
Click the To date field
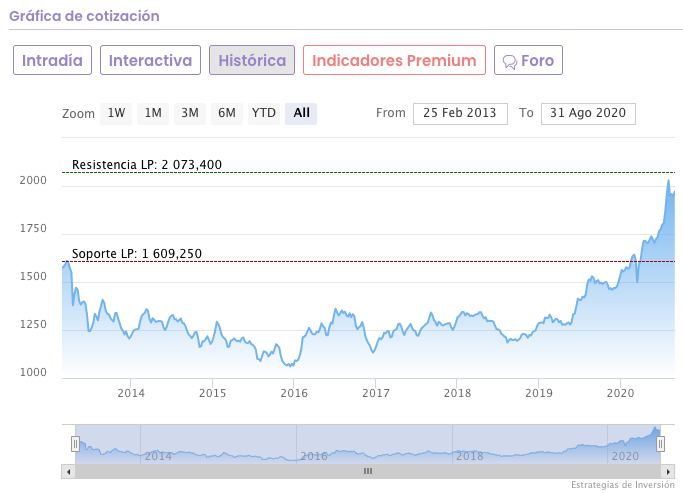pyautogui.click(x=588, y=113)
